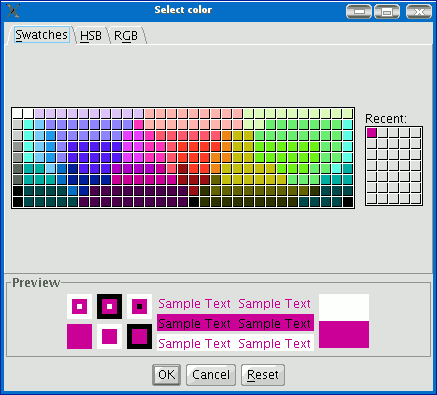Choose the white swatch in the grid's top-left corner
This screenshot has width=437, height=395.
[x=17, y=113]
